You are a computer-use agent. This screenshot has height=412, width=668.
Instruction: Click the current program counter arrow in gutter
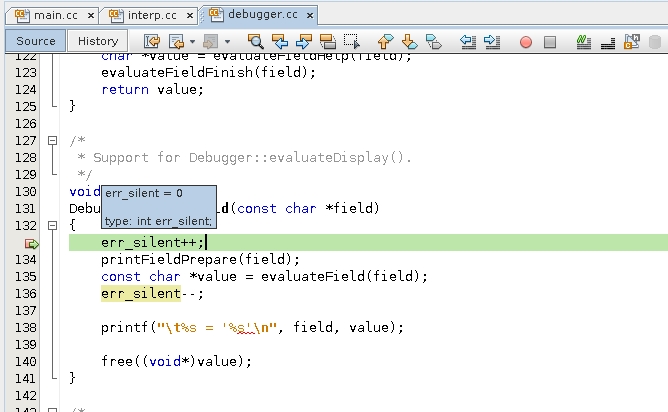click(x=32, y=244)
